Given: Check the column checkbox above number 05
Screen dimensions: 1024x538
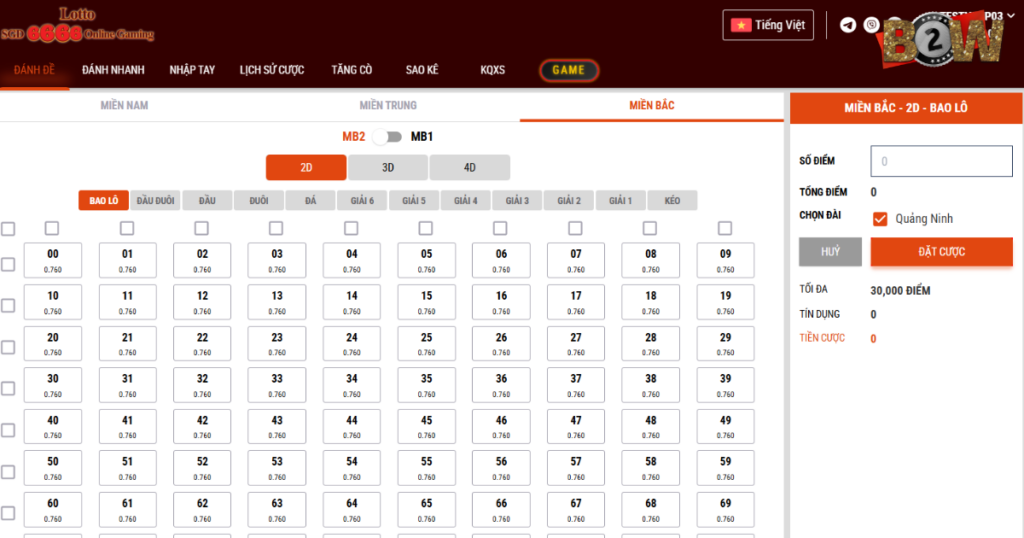Looking at the screenshot, I should tap(426, 228).
